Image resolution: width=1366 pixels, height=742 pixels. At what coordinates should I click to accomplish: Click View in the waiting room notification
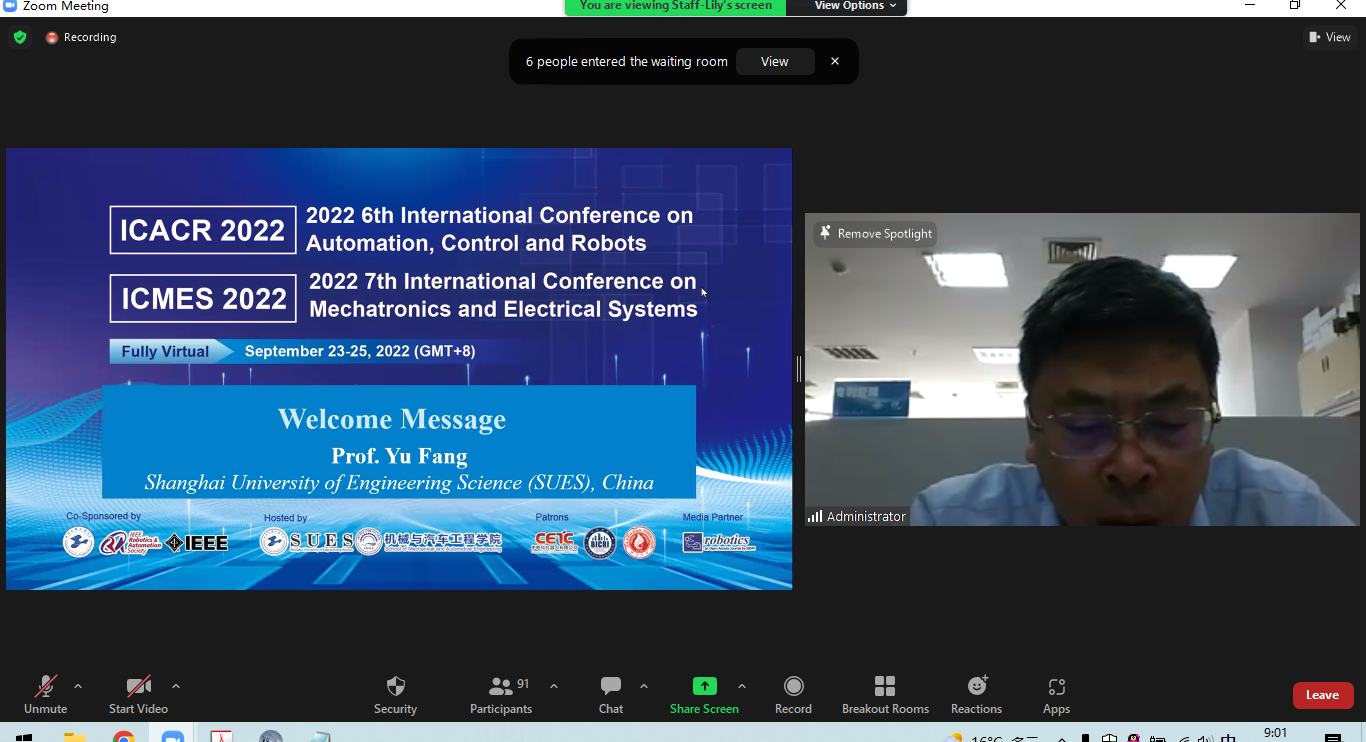pyautogui.click(x=774, y=62)
